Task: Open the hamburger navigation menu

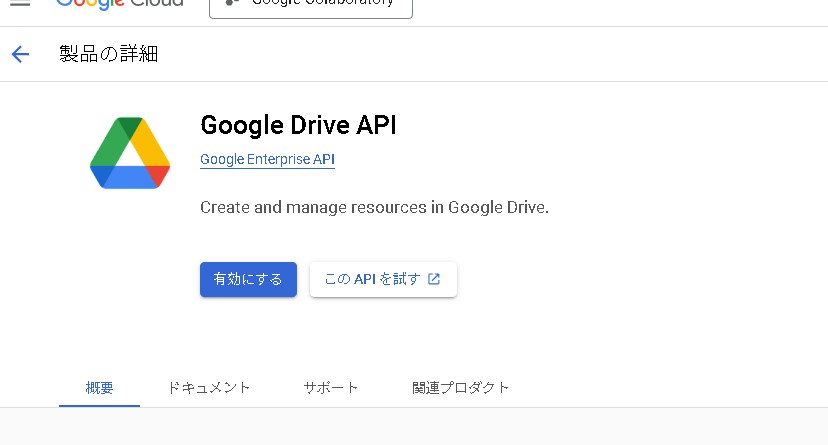Action: [x=20, y=3]
